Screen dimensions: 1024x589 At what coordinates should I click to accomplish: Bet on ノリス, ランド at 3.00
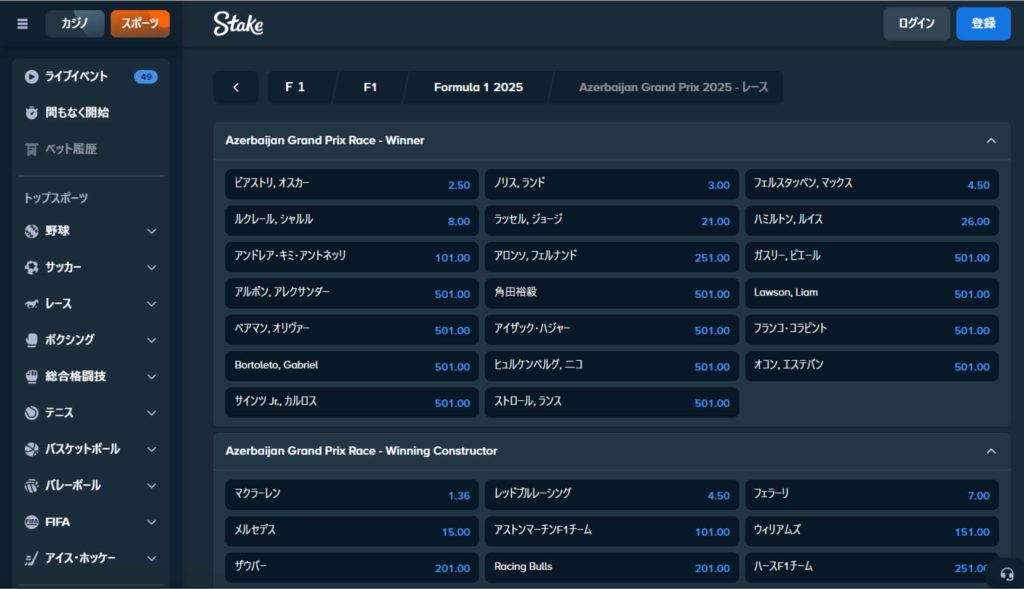[611, 185]
